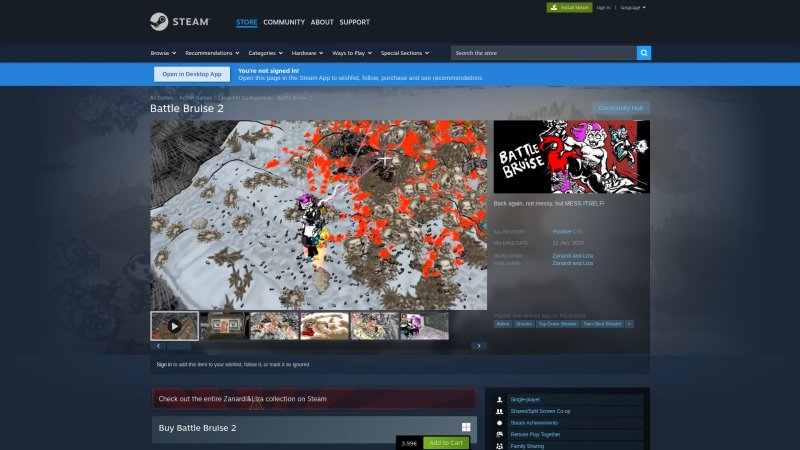Click the Open in Desktop App button
Viewport: 800px width, 450px height.
(192, 74)
